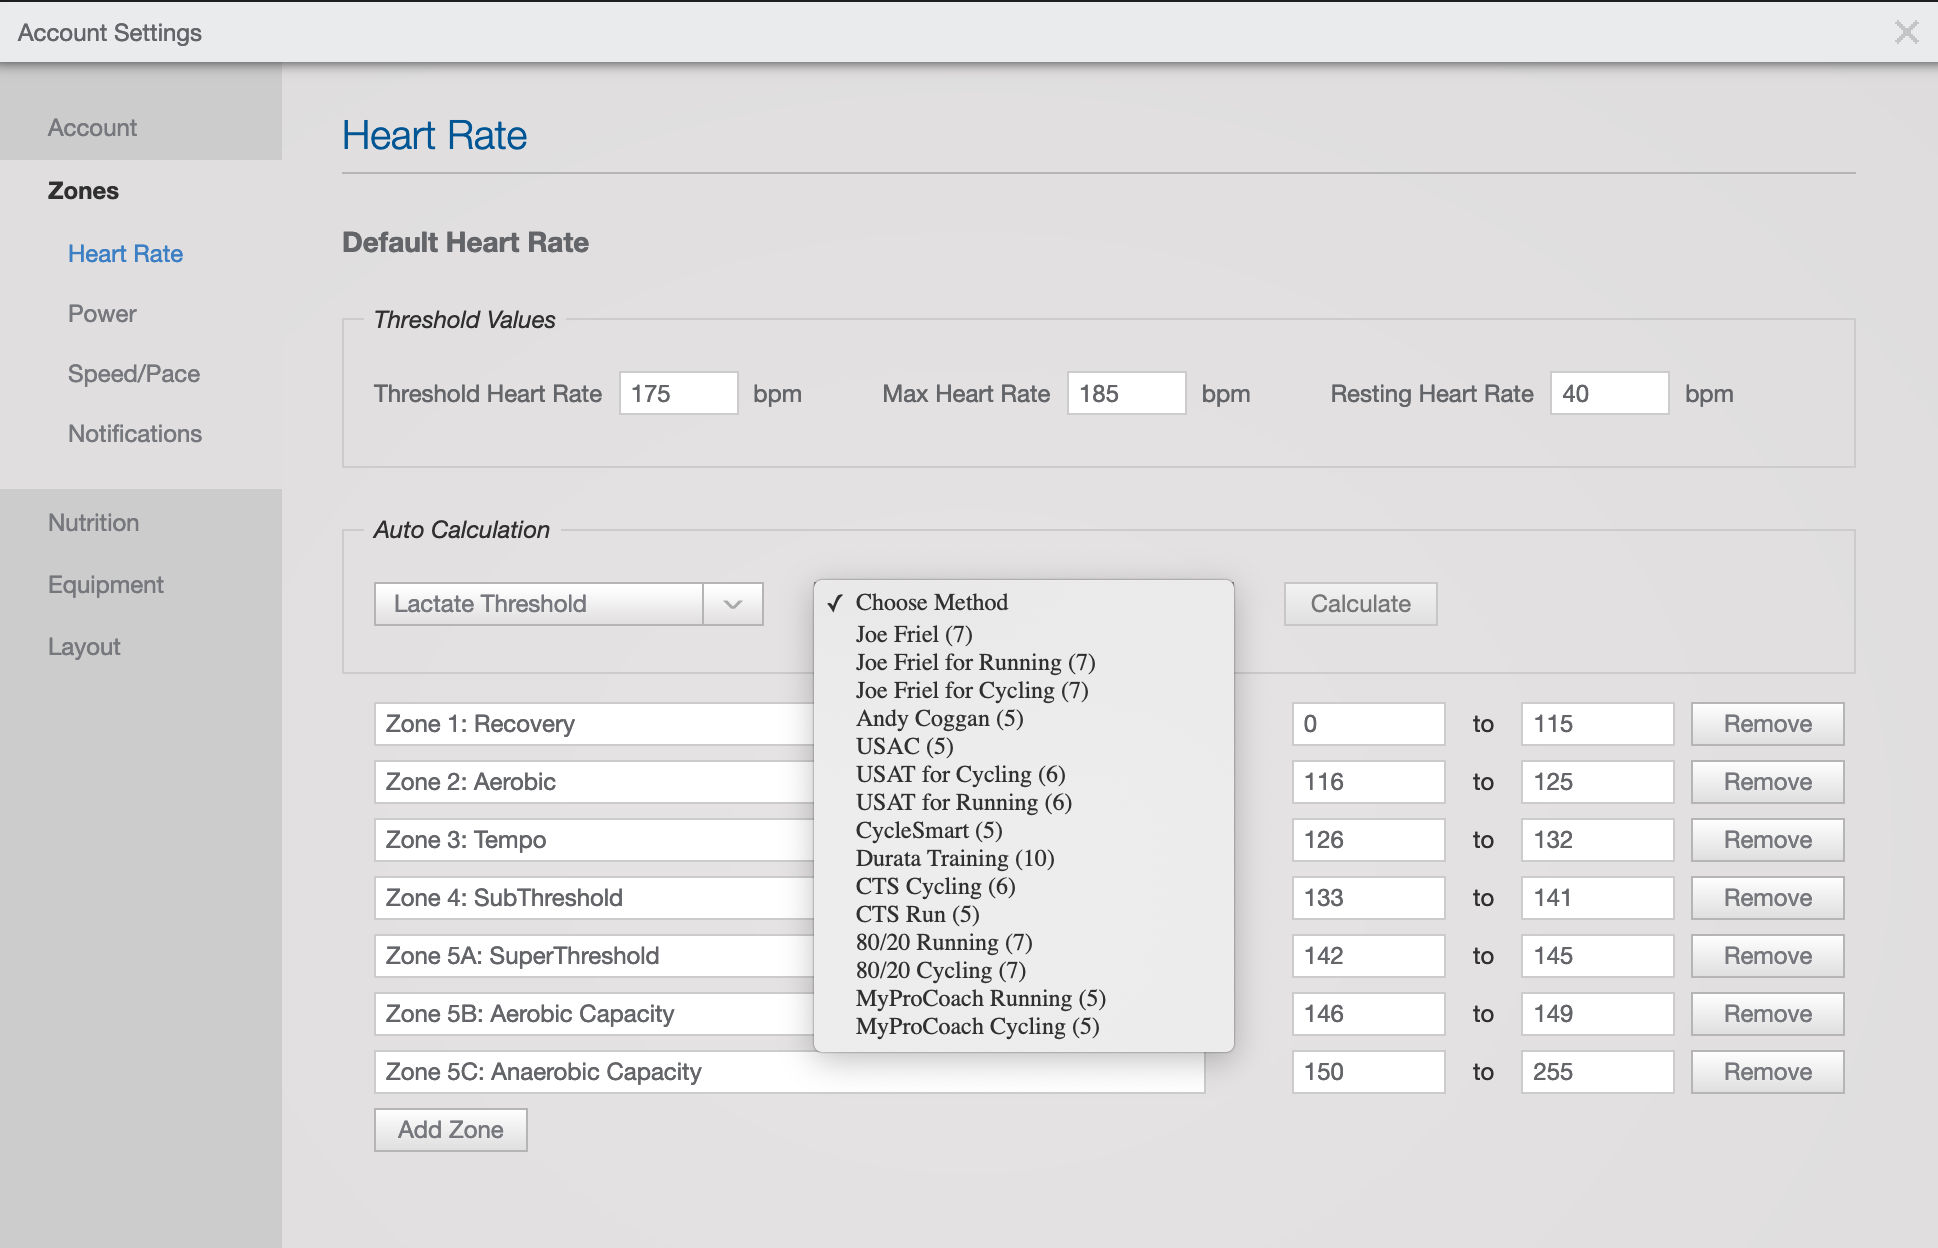This screenshot has width=1938, height=1248.
Task: Go to the Account section
Action: tap(92, 127)
